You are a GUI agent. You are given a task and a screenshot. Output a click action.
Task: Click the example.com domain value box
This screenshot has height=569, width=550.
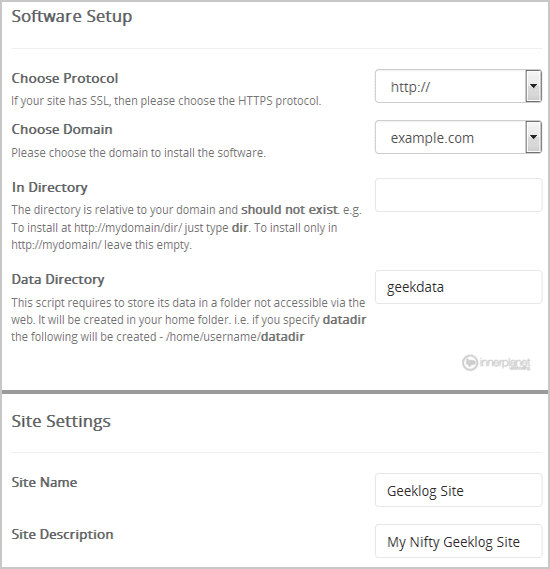click(x=459, y=137)
